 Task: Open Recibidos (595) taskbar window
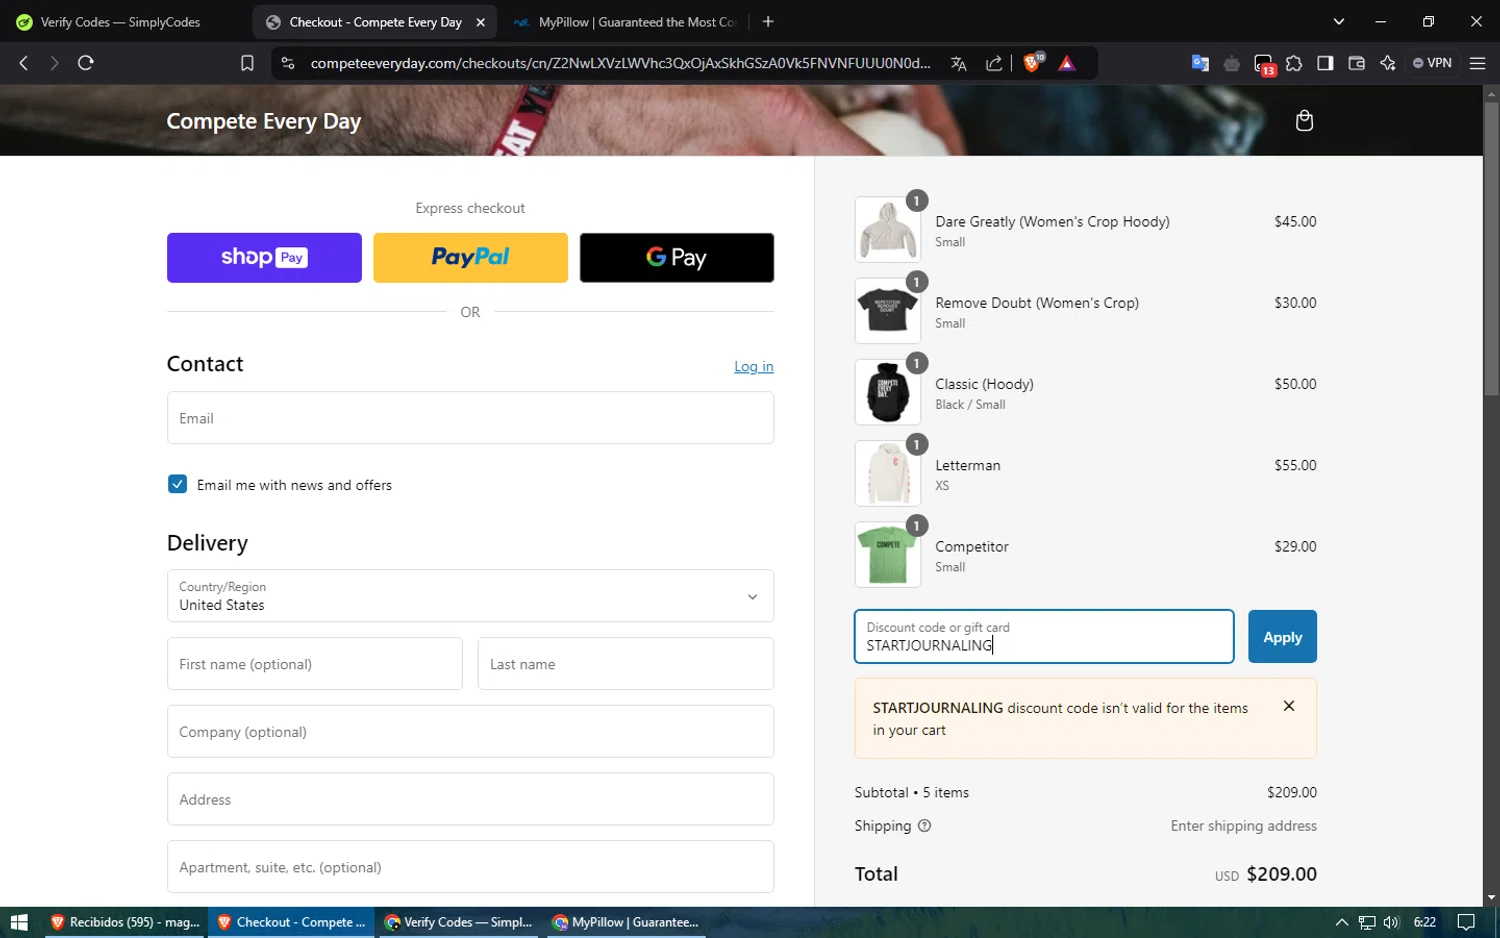pyautogui.click(x=124, y=922)
